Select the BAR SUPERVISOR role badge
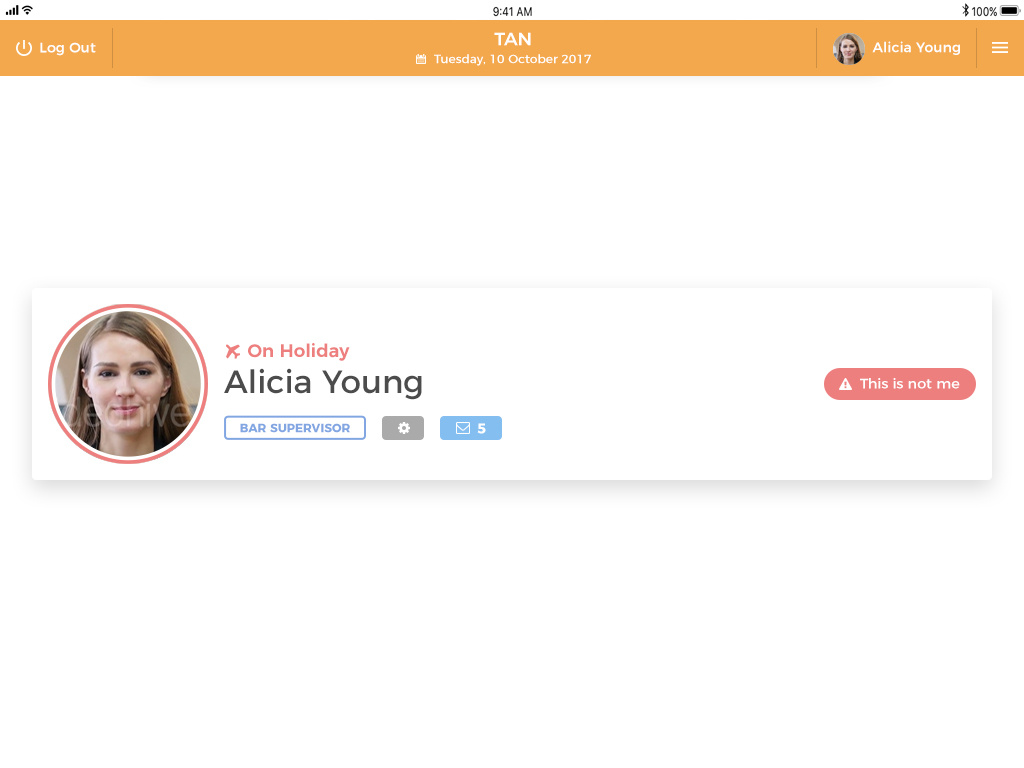Screen dimensions: 1024x768 click(x=295, y=428)
